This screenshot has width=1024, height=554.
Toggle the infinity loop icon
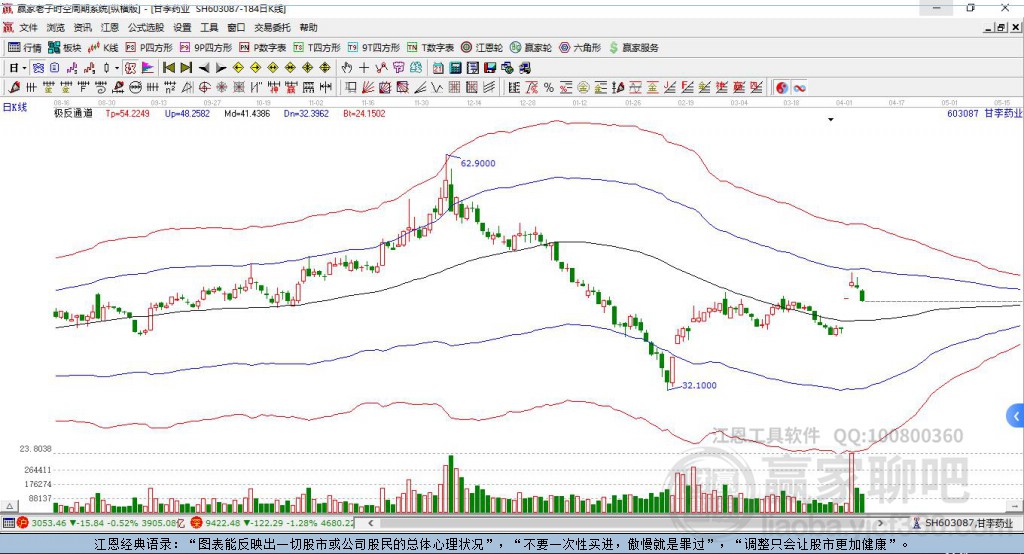[799, 87]
